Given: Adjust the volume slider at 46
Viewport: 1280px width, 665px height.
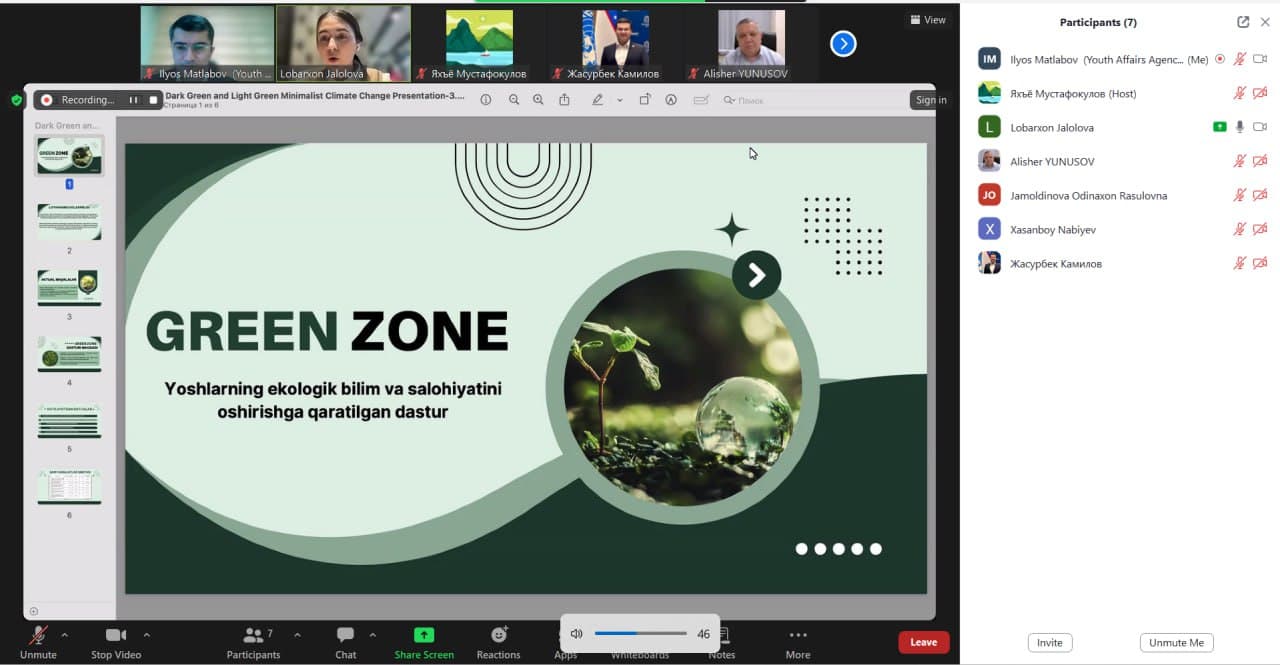Looking at the screenshot, I should pos(640,633).
